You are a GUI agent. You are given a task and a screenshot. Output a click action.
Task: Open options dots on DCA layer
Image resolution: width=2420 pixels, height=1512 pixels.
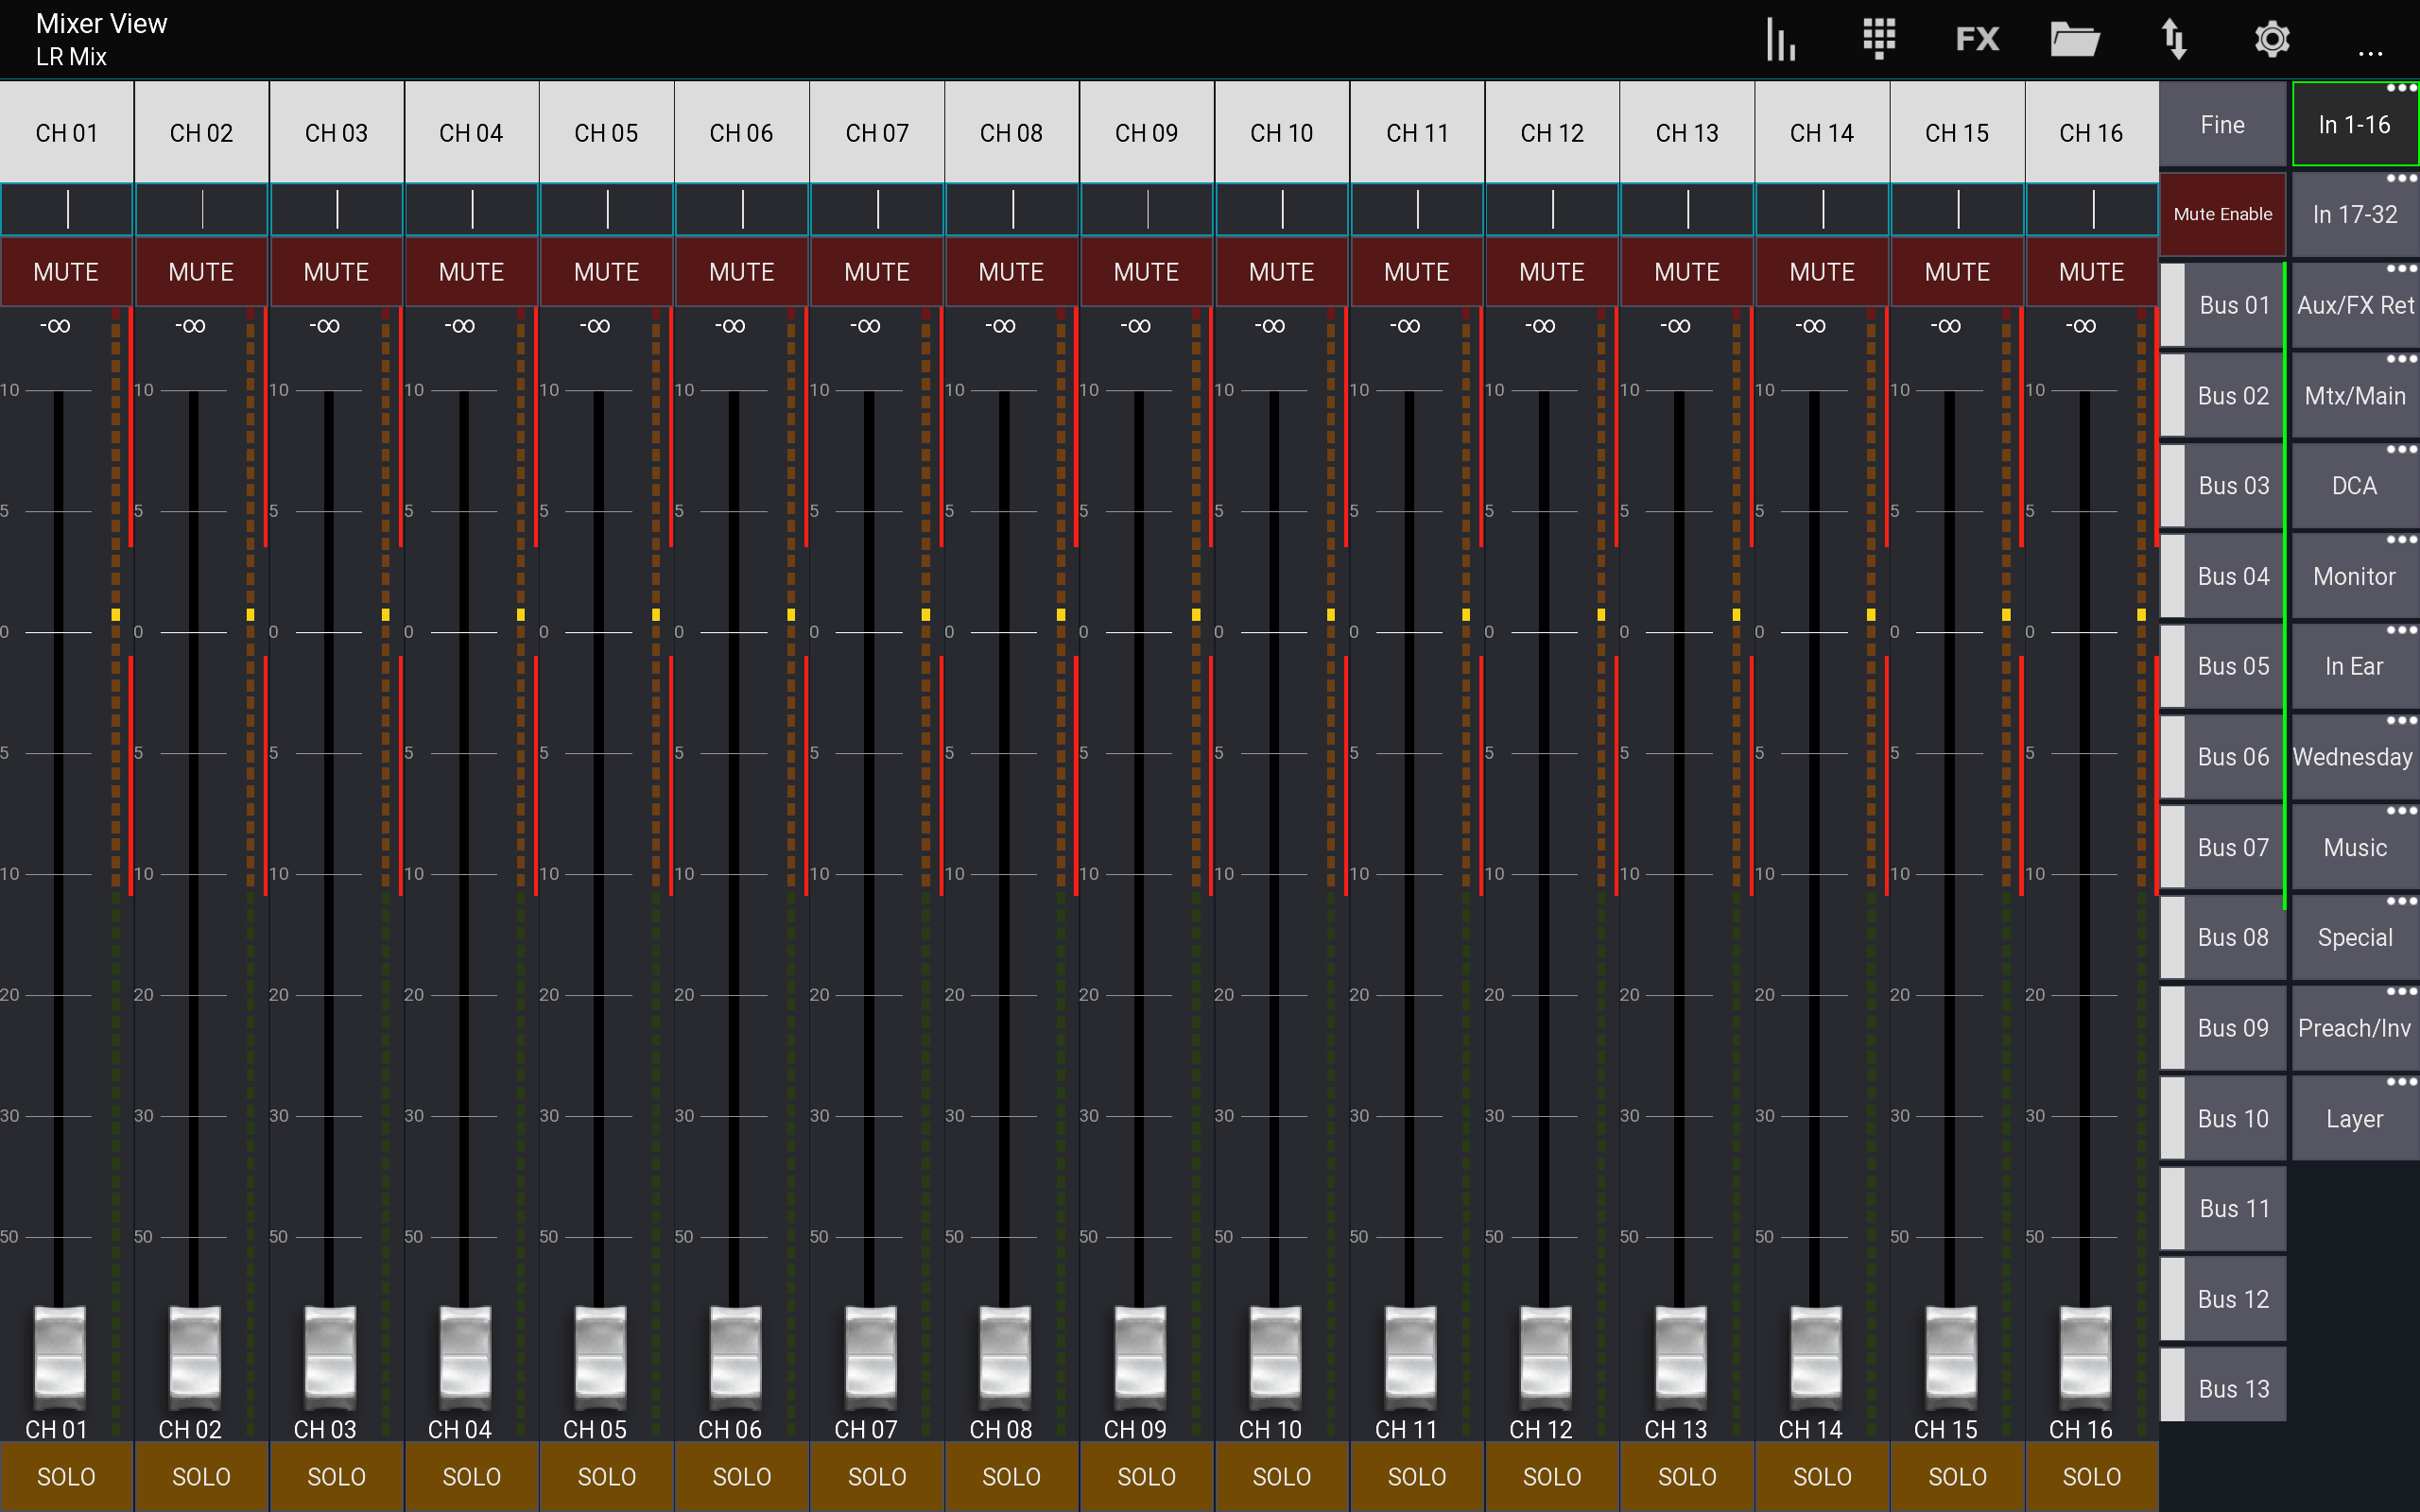(2401, 450)
